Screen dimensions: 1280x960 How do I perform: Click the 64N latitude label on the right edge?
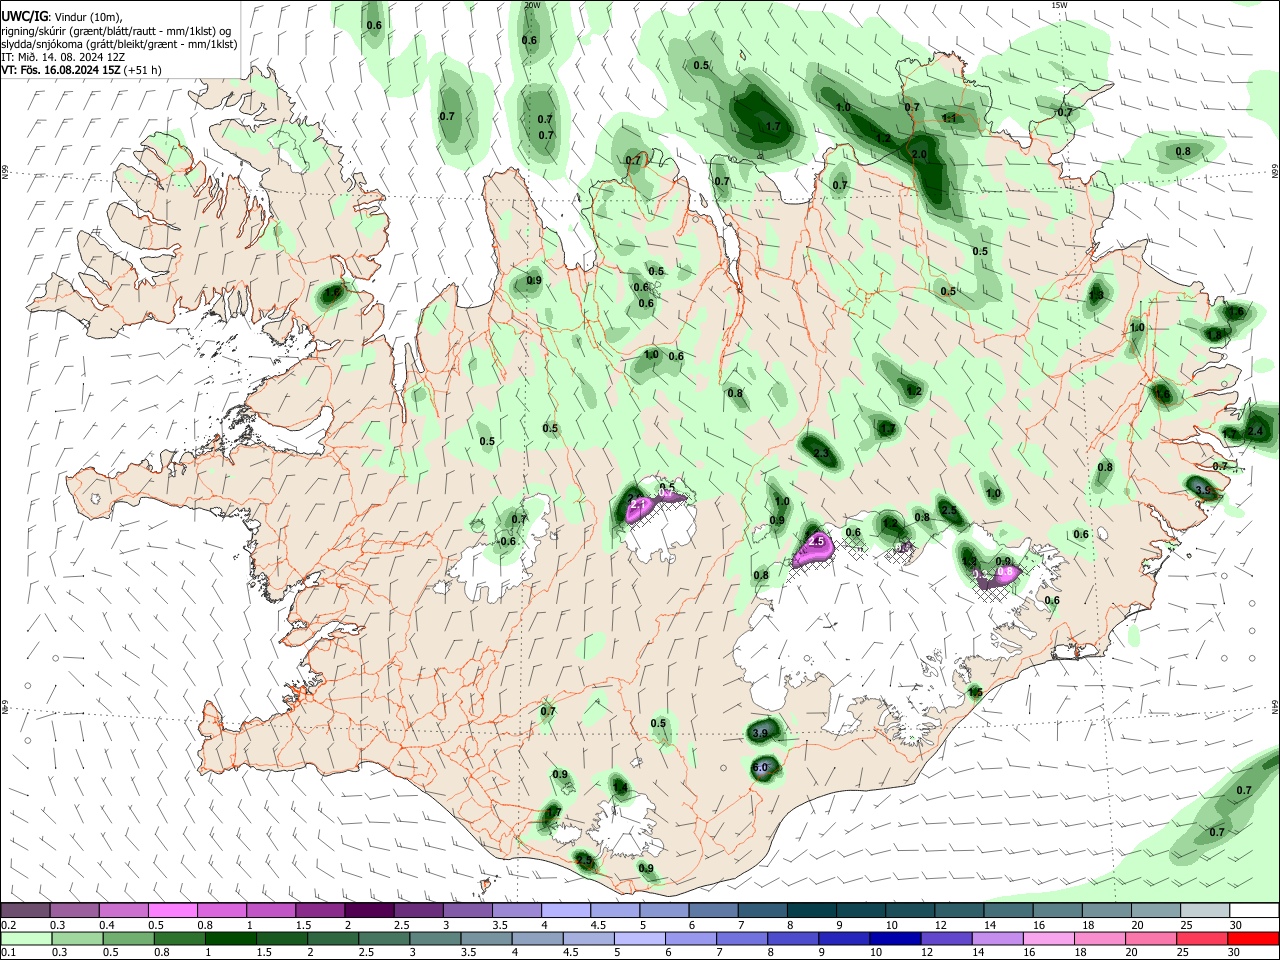1275,706
